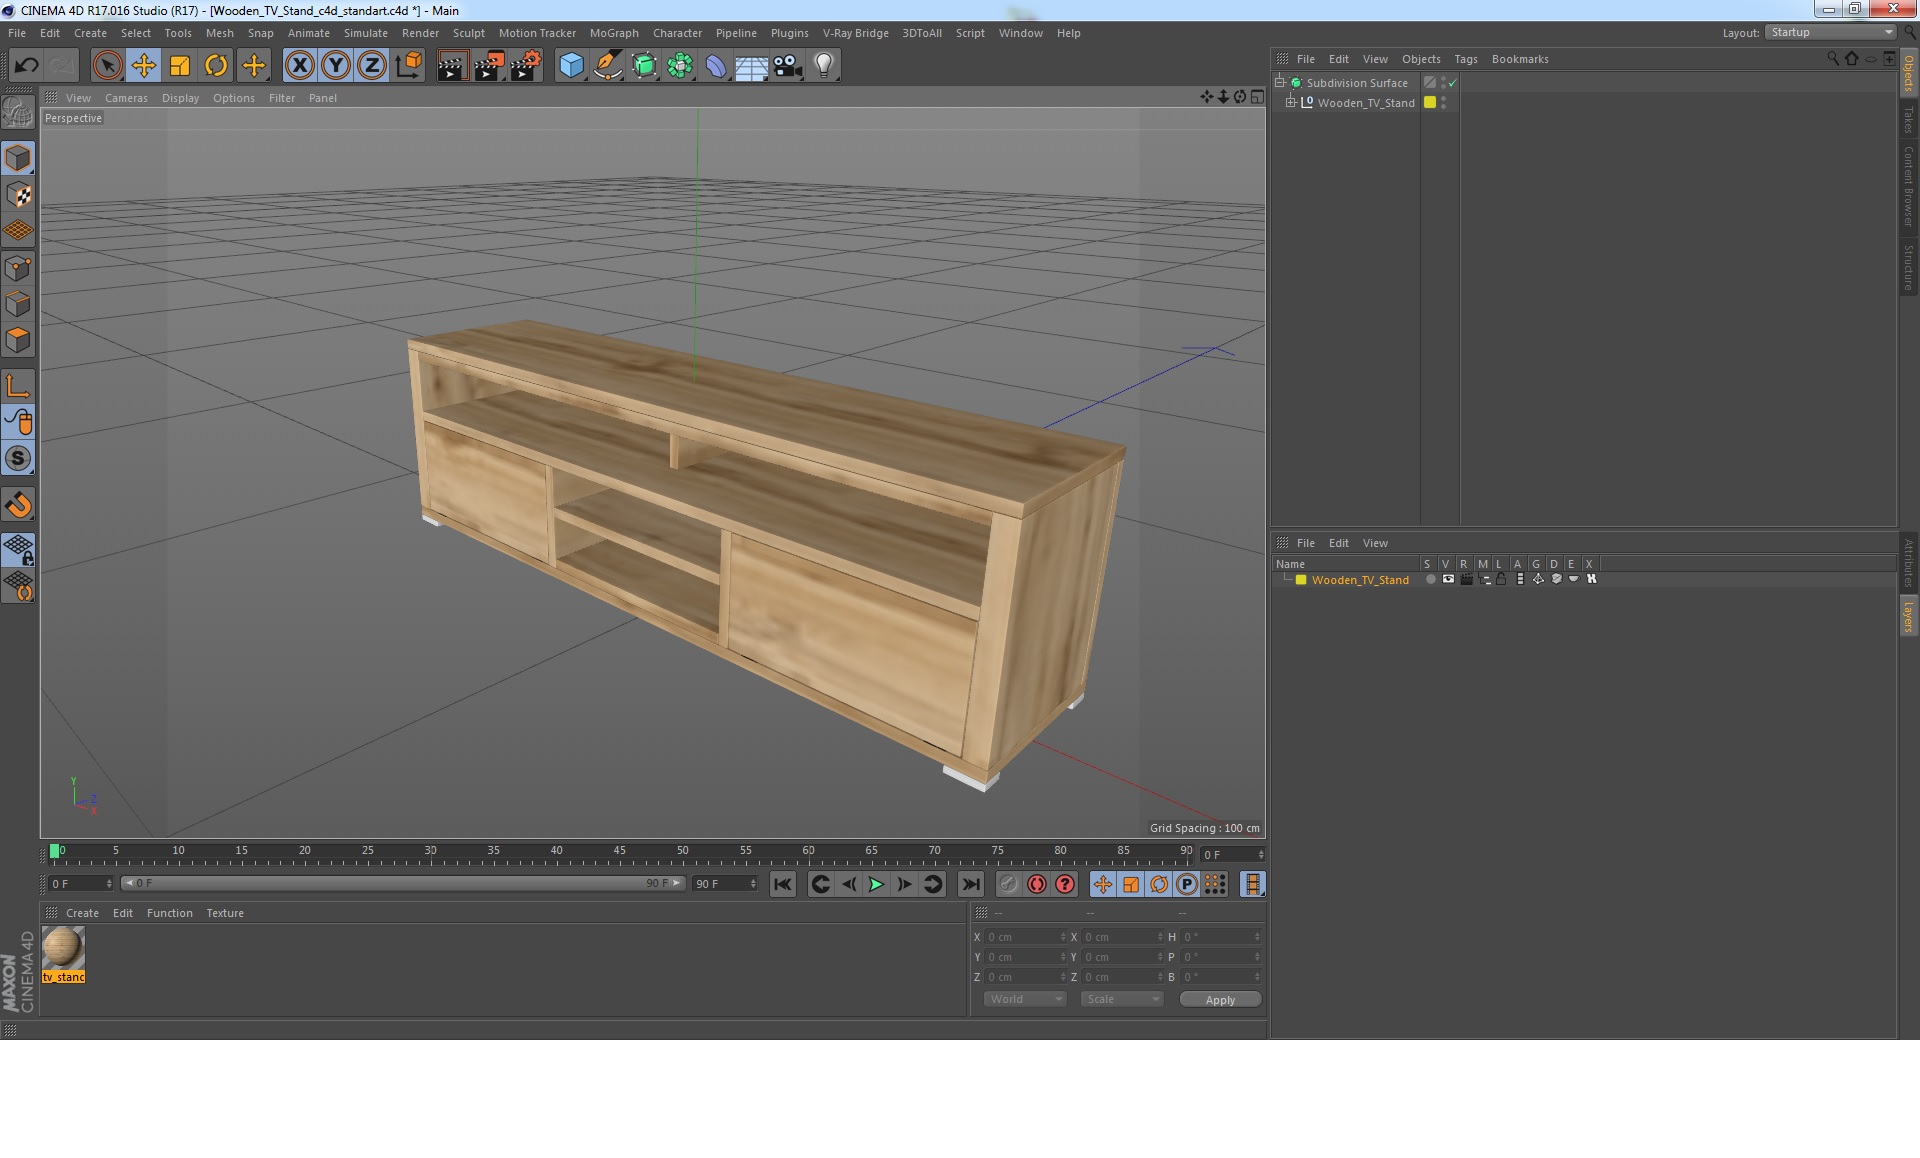Click the end frame 90 F stepper
The image size is (1920, 1158).
(x=753, y=884)
